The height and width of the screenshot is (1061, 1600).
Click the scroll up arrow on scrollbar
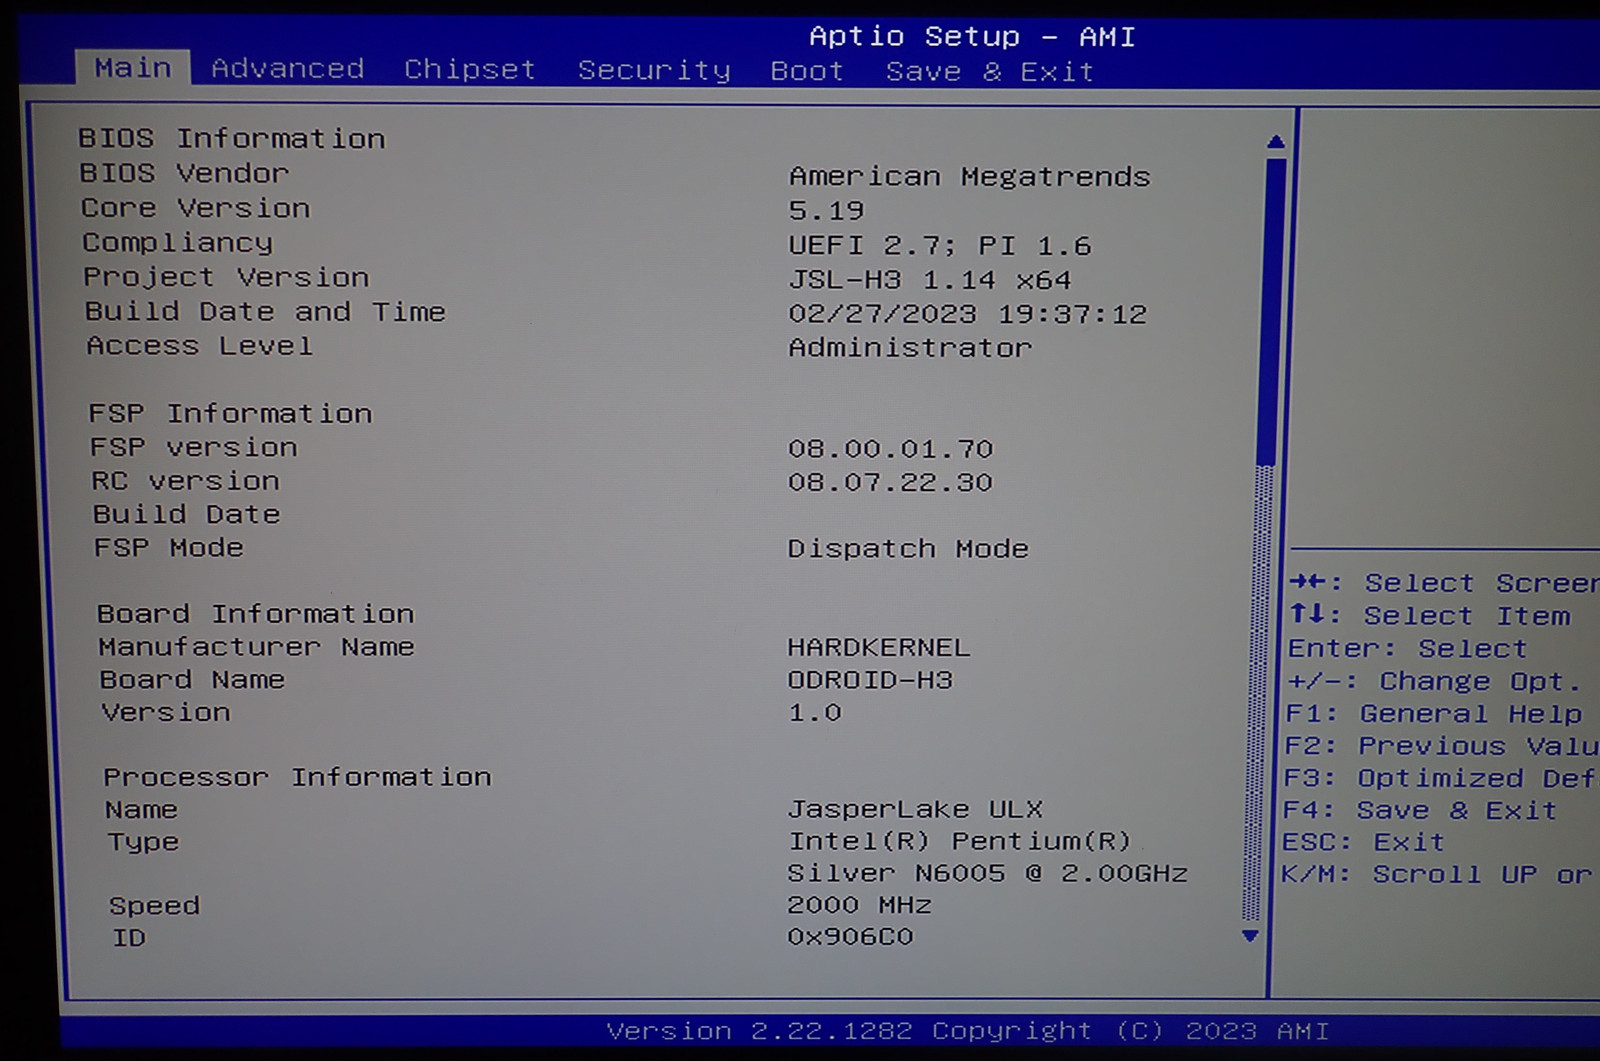(x=1275, y=143)
